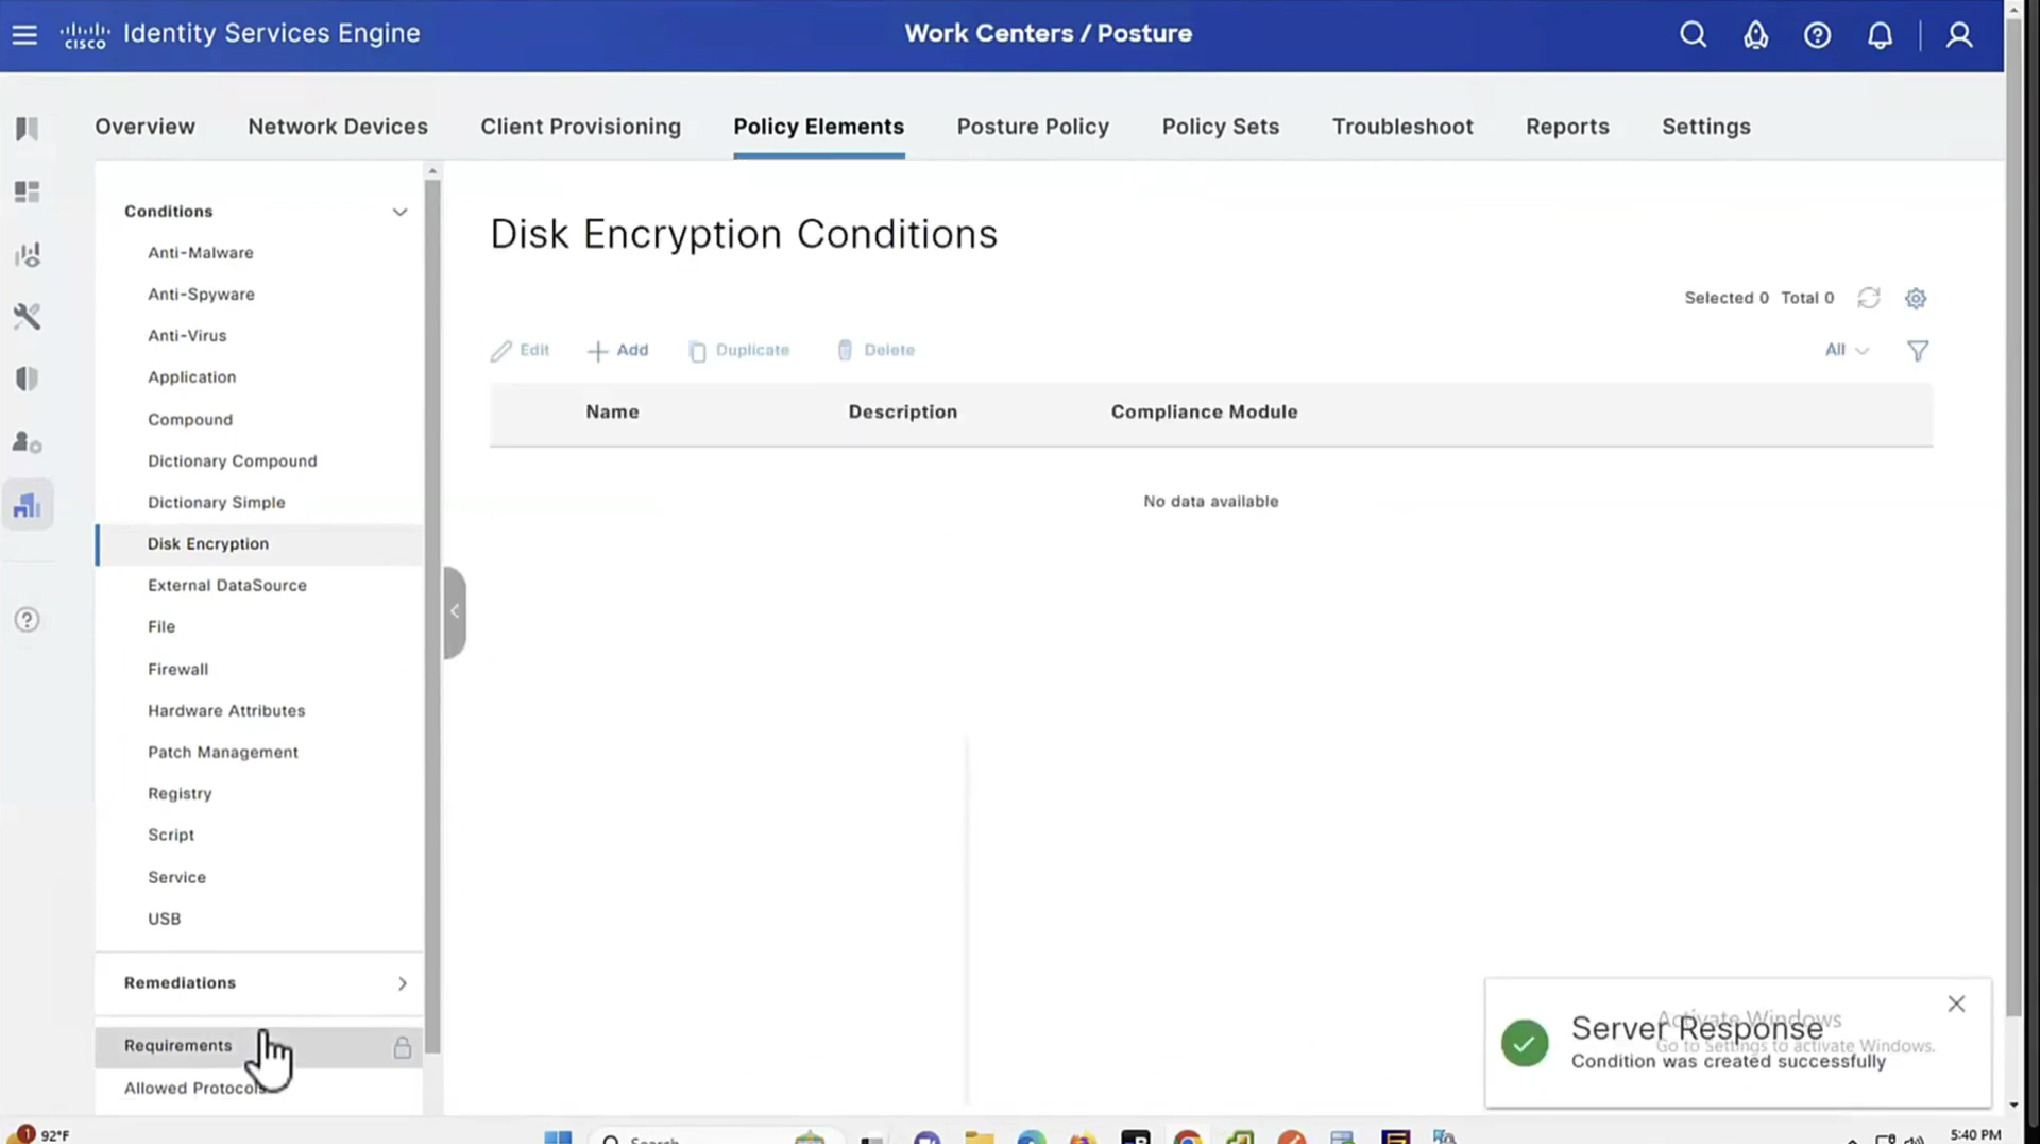
Task: Open the wrench tools icon in sidebar
Action: point(27,317)
